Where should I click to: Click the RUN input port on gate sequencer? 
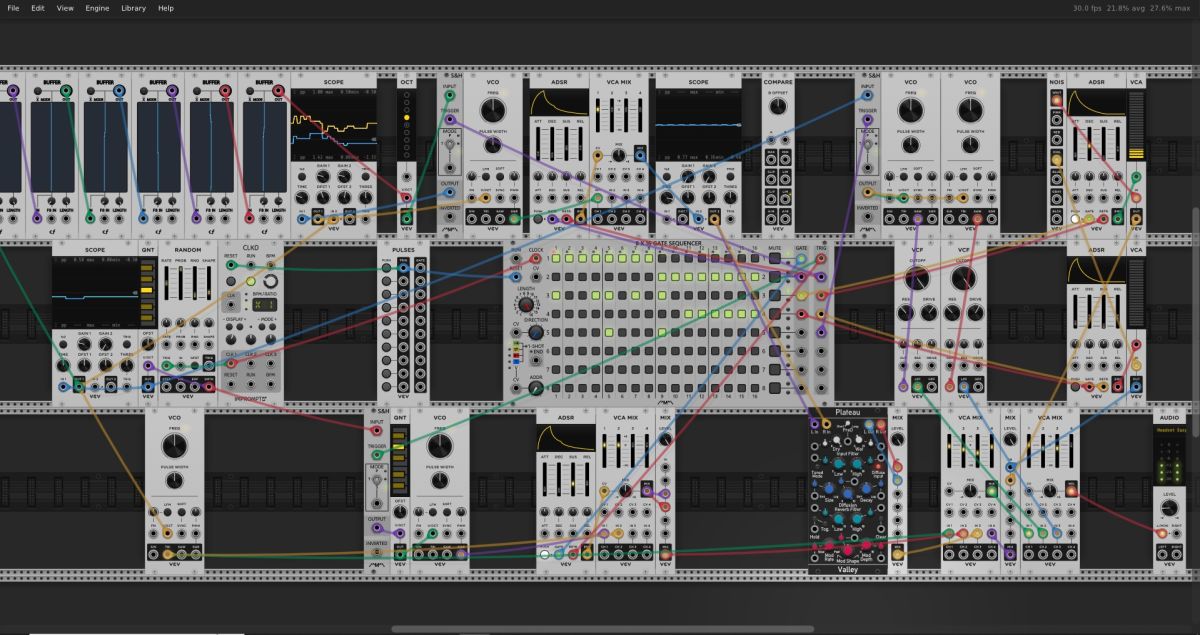click(x=516, y=258)
